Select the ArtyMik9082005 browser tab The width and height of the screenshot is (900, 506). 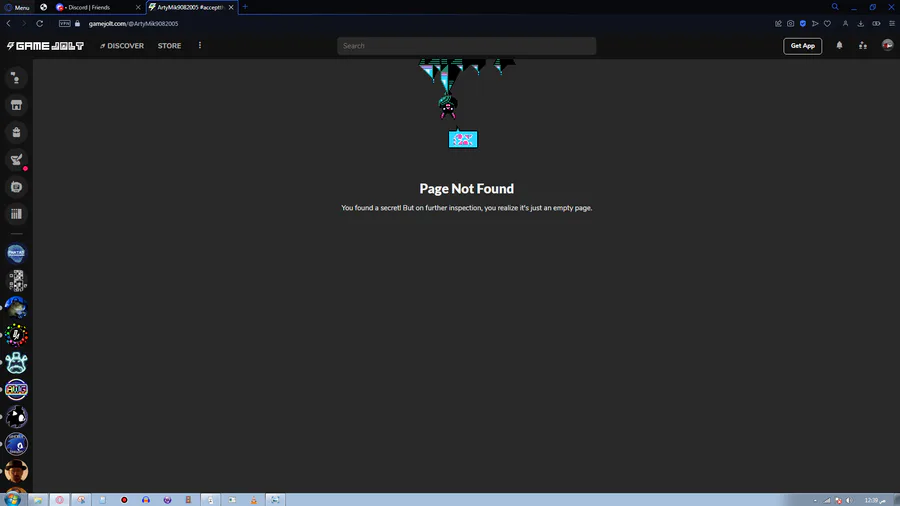tap(190, 7)
